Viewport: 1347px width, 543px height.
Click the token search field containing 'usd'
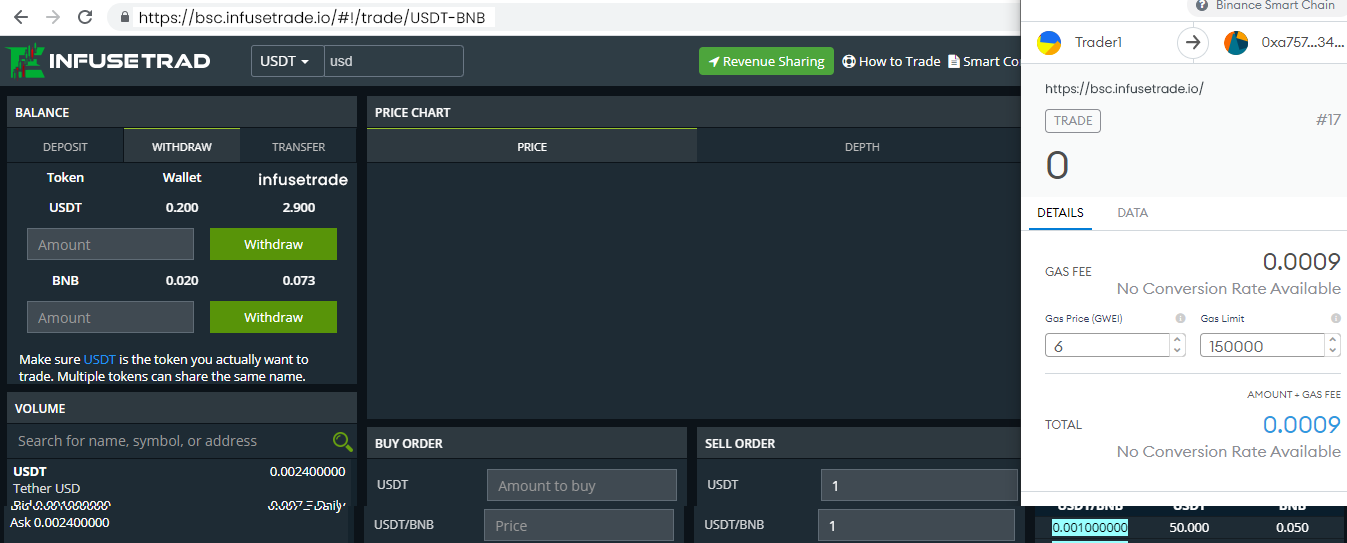pos(394,61)
